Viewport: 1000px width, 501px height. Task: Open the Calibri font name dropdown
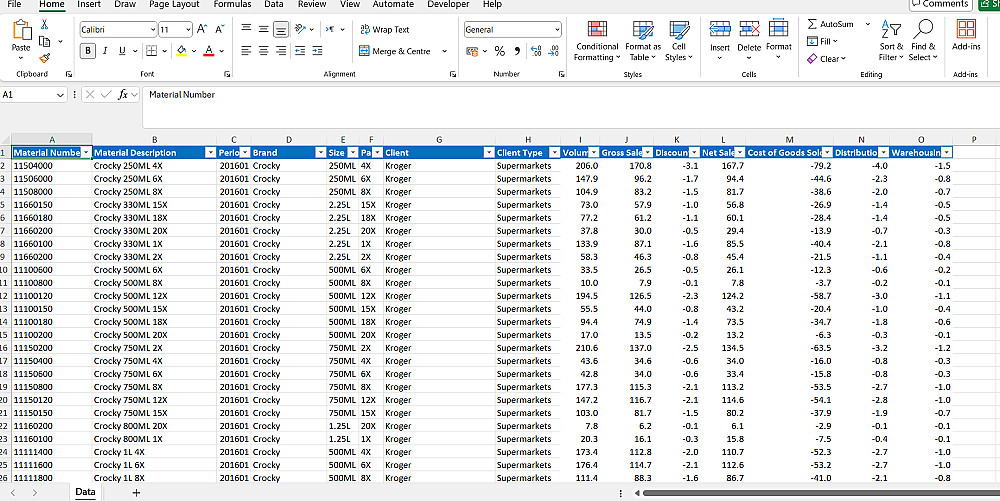coord(152,30)
